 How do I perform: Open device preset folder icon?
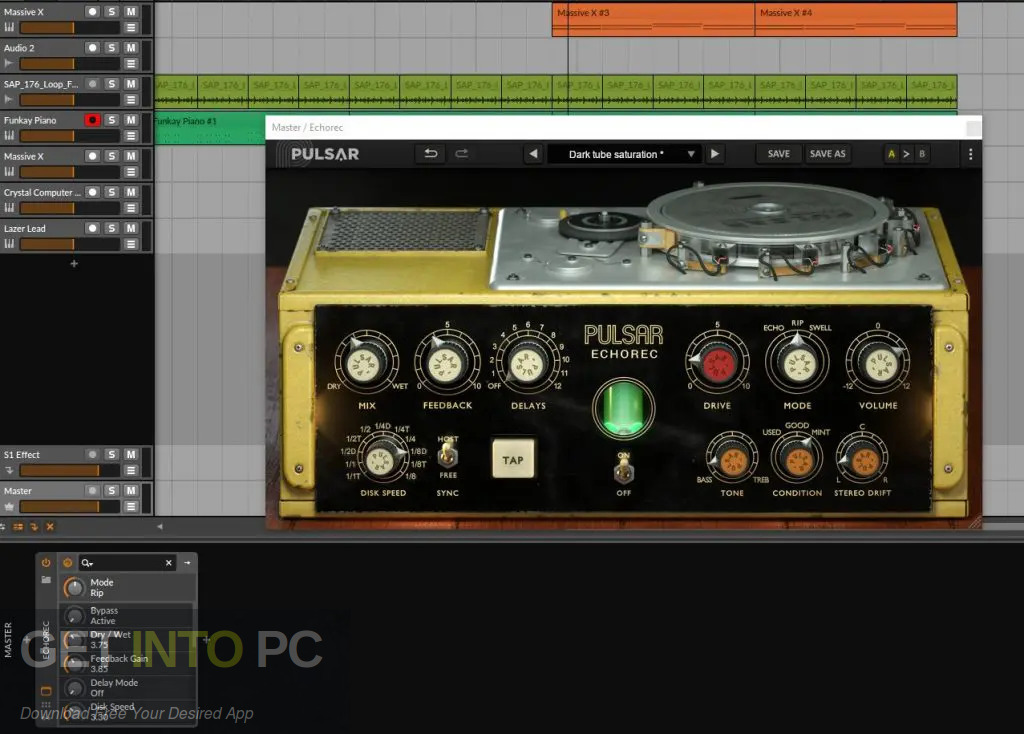click(x=46, y=579)
